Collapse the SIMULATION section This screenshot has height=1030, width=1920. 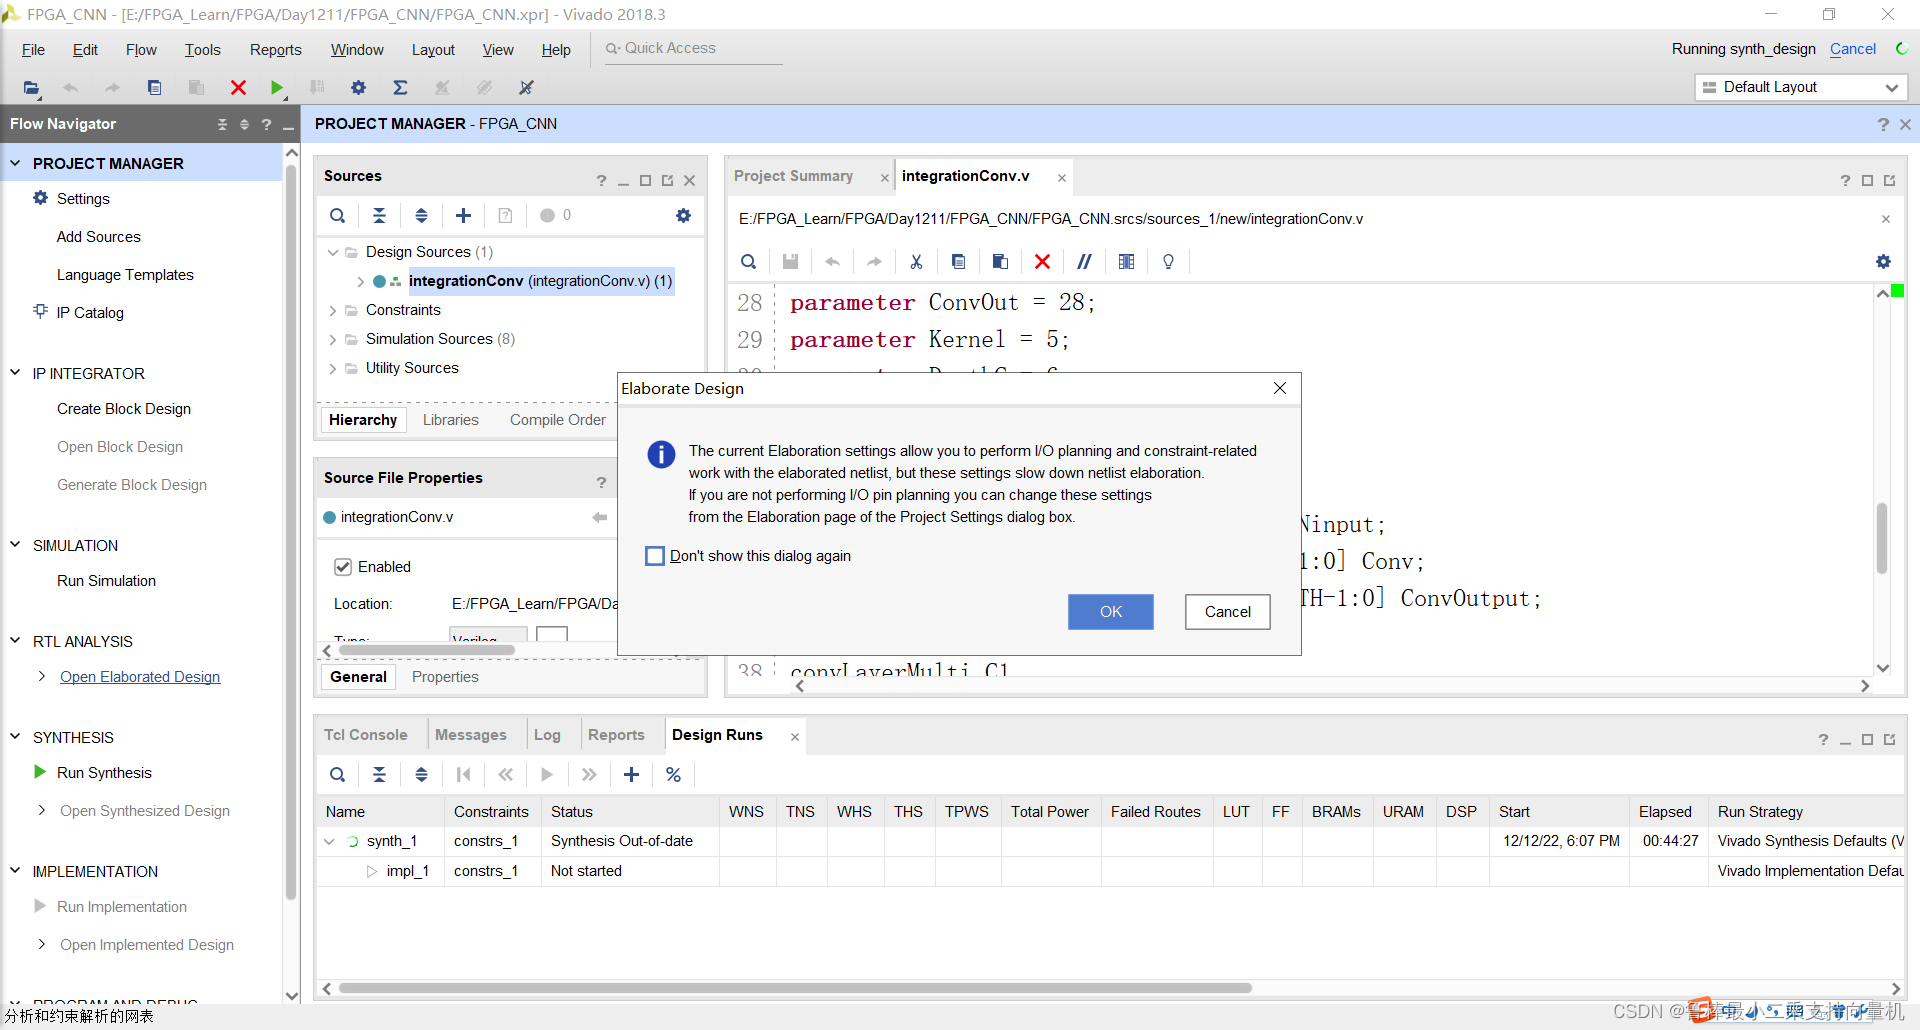click(x=15, y=545)
